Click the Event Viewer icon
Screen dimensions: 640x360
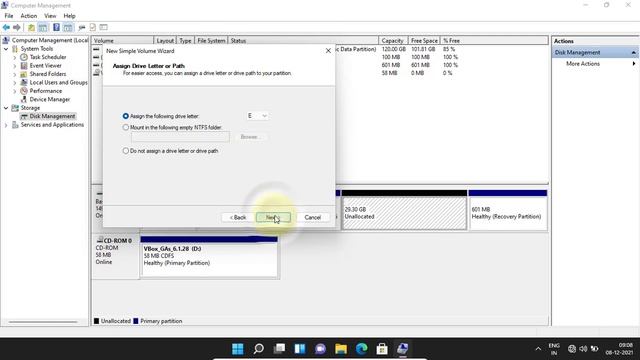click(24, 66)
